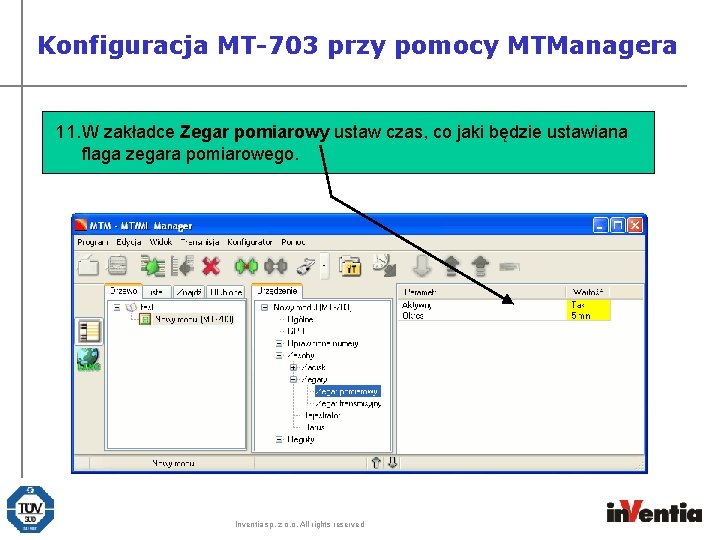Open the Program menu

coord(92,242)
